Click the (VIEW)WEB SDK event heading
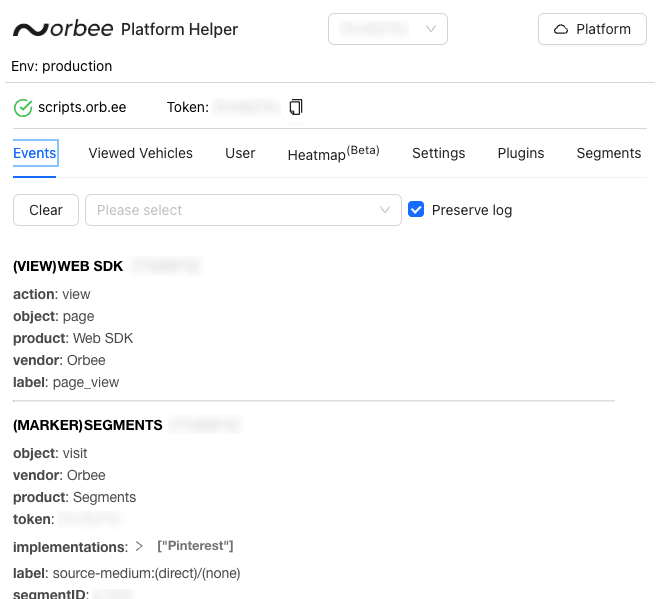 (68, 266)
